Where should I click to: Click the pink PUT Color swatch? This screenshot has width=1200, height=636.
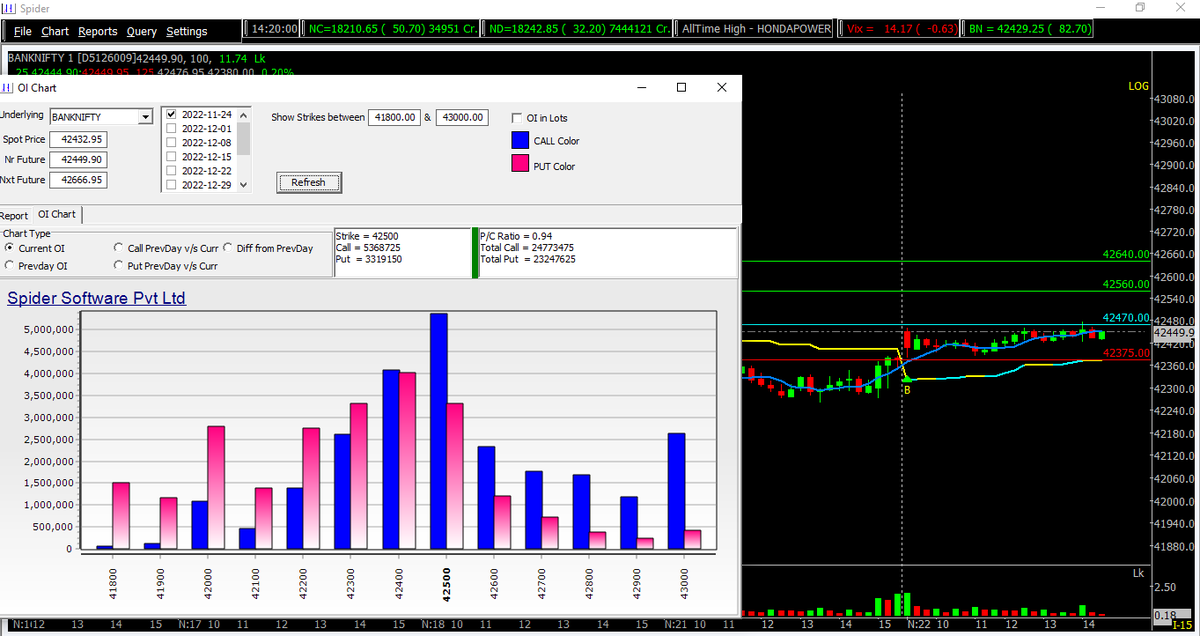tap(519, 165)
